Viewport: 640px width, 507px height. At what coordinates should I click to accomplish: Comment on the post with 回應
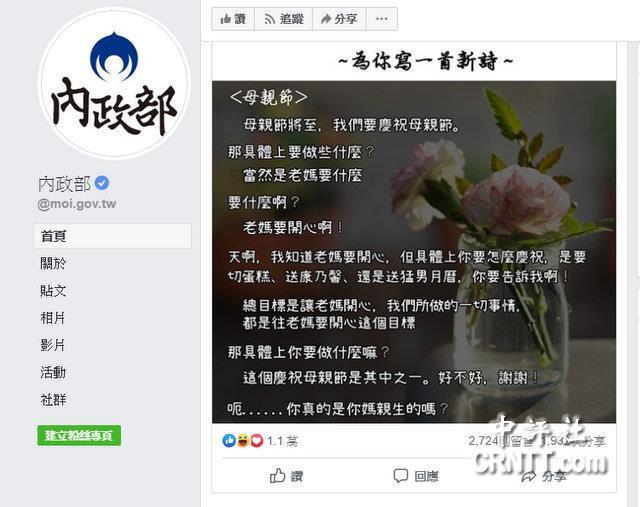tap(416, 476)
